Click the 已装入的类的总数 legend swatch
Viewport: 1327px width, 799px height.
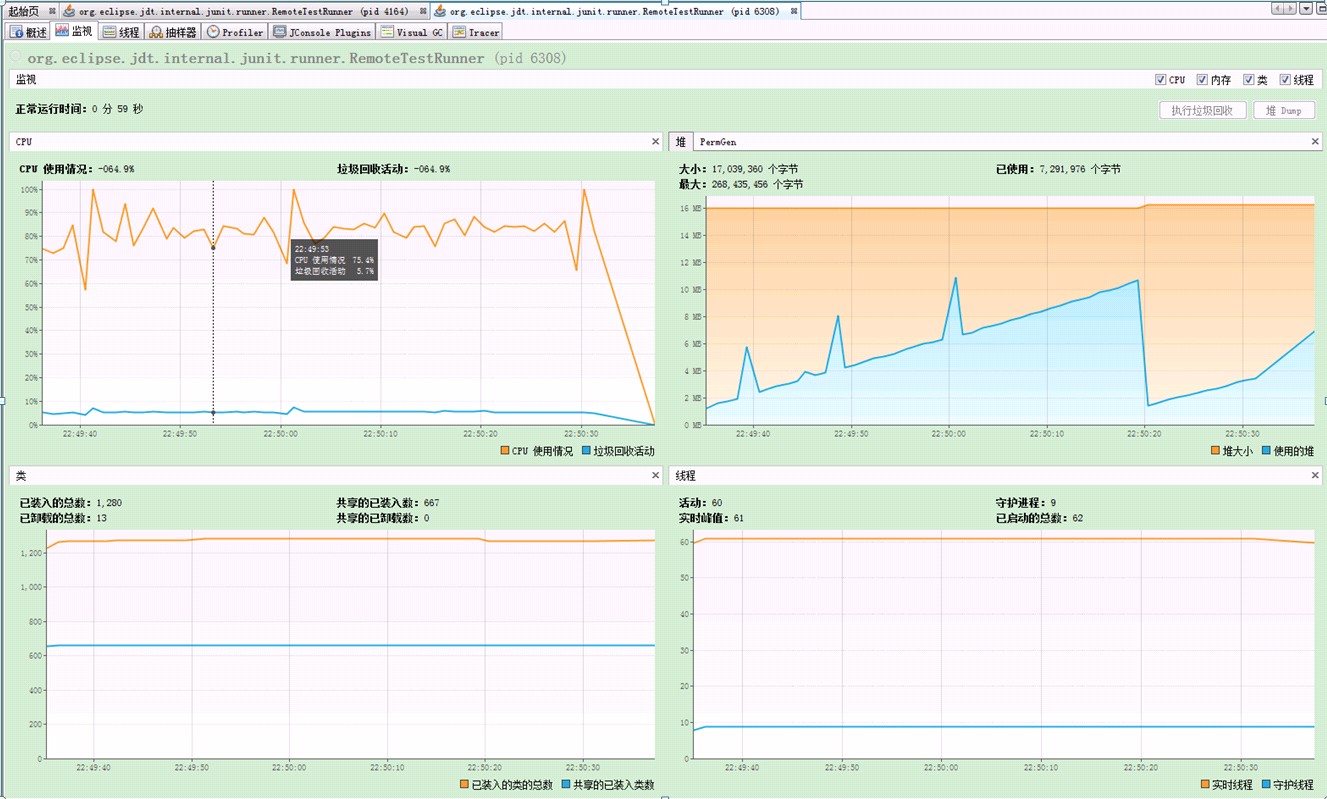point(465,785)
